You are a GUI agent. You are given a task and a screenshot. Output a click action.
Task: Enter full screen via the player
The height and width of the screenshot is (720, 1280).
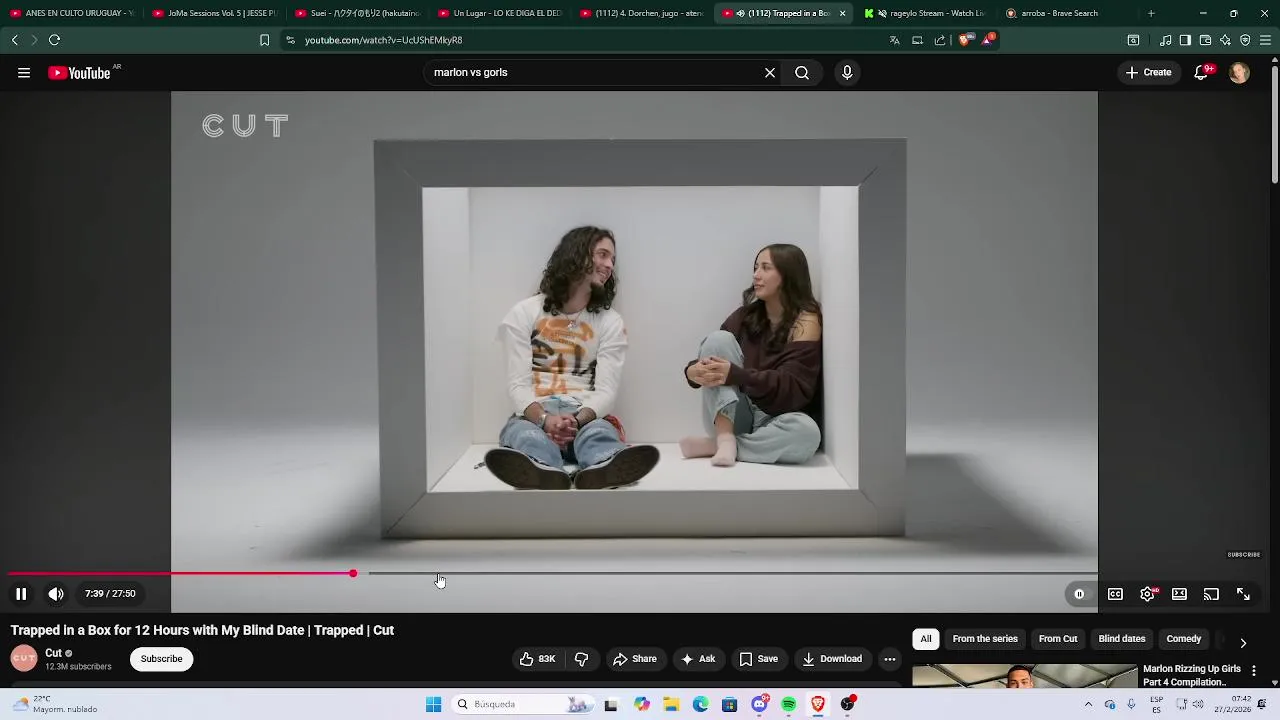1243,594
